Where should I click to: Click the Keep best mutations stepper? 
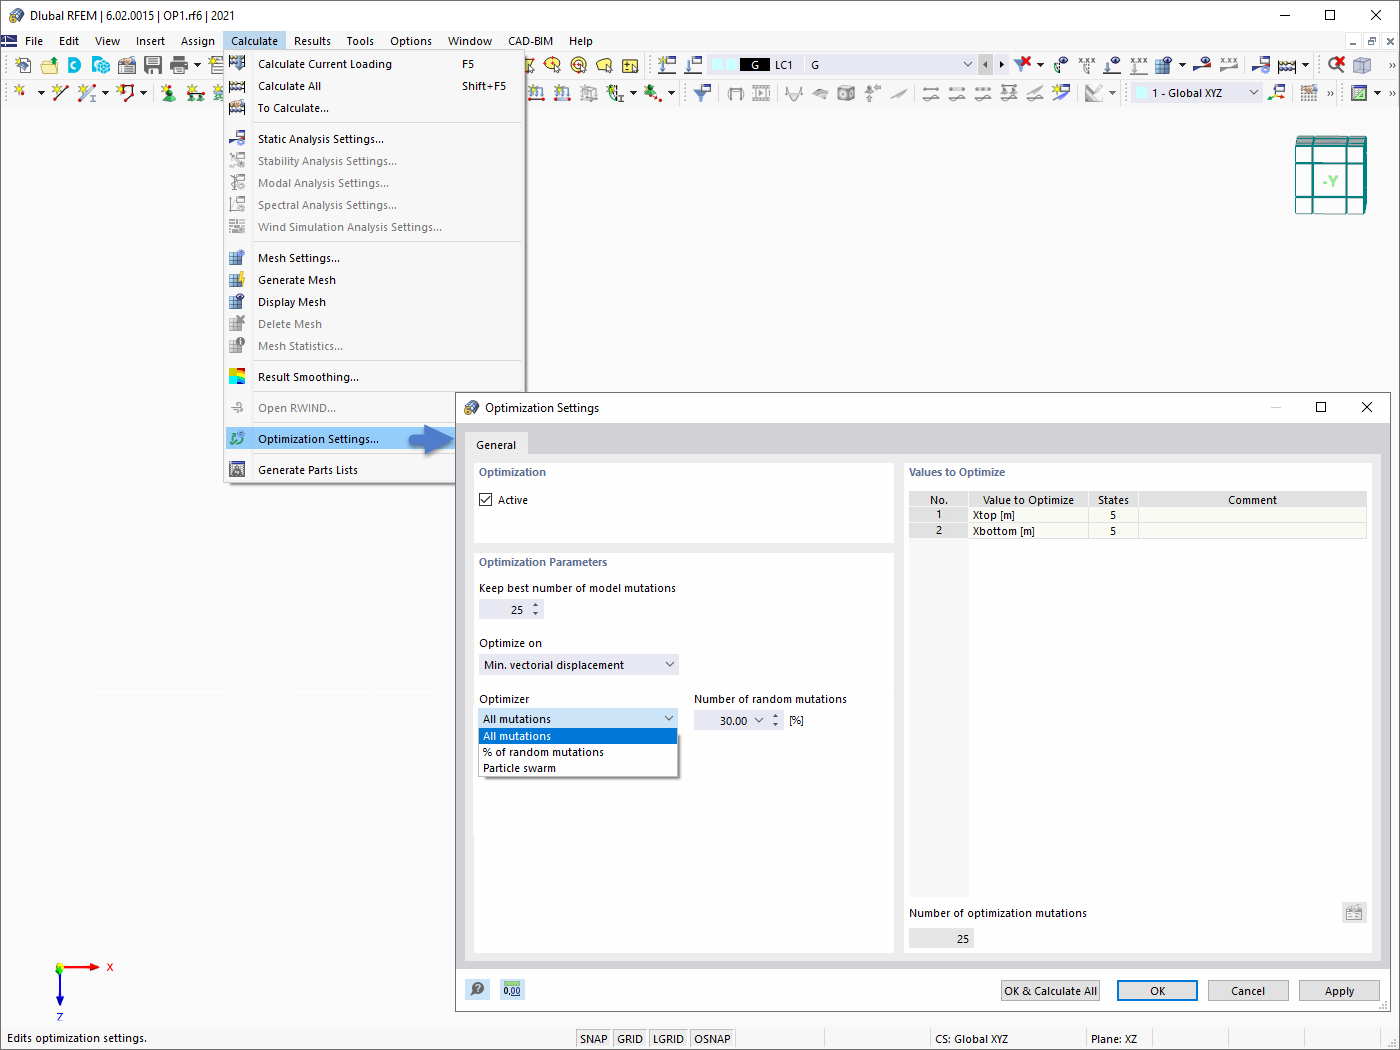(x=536, y=609)
